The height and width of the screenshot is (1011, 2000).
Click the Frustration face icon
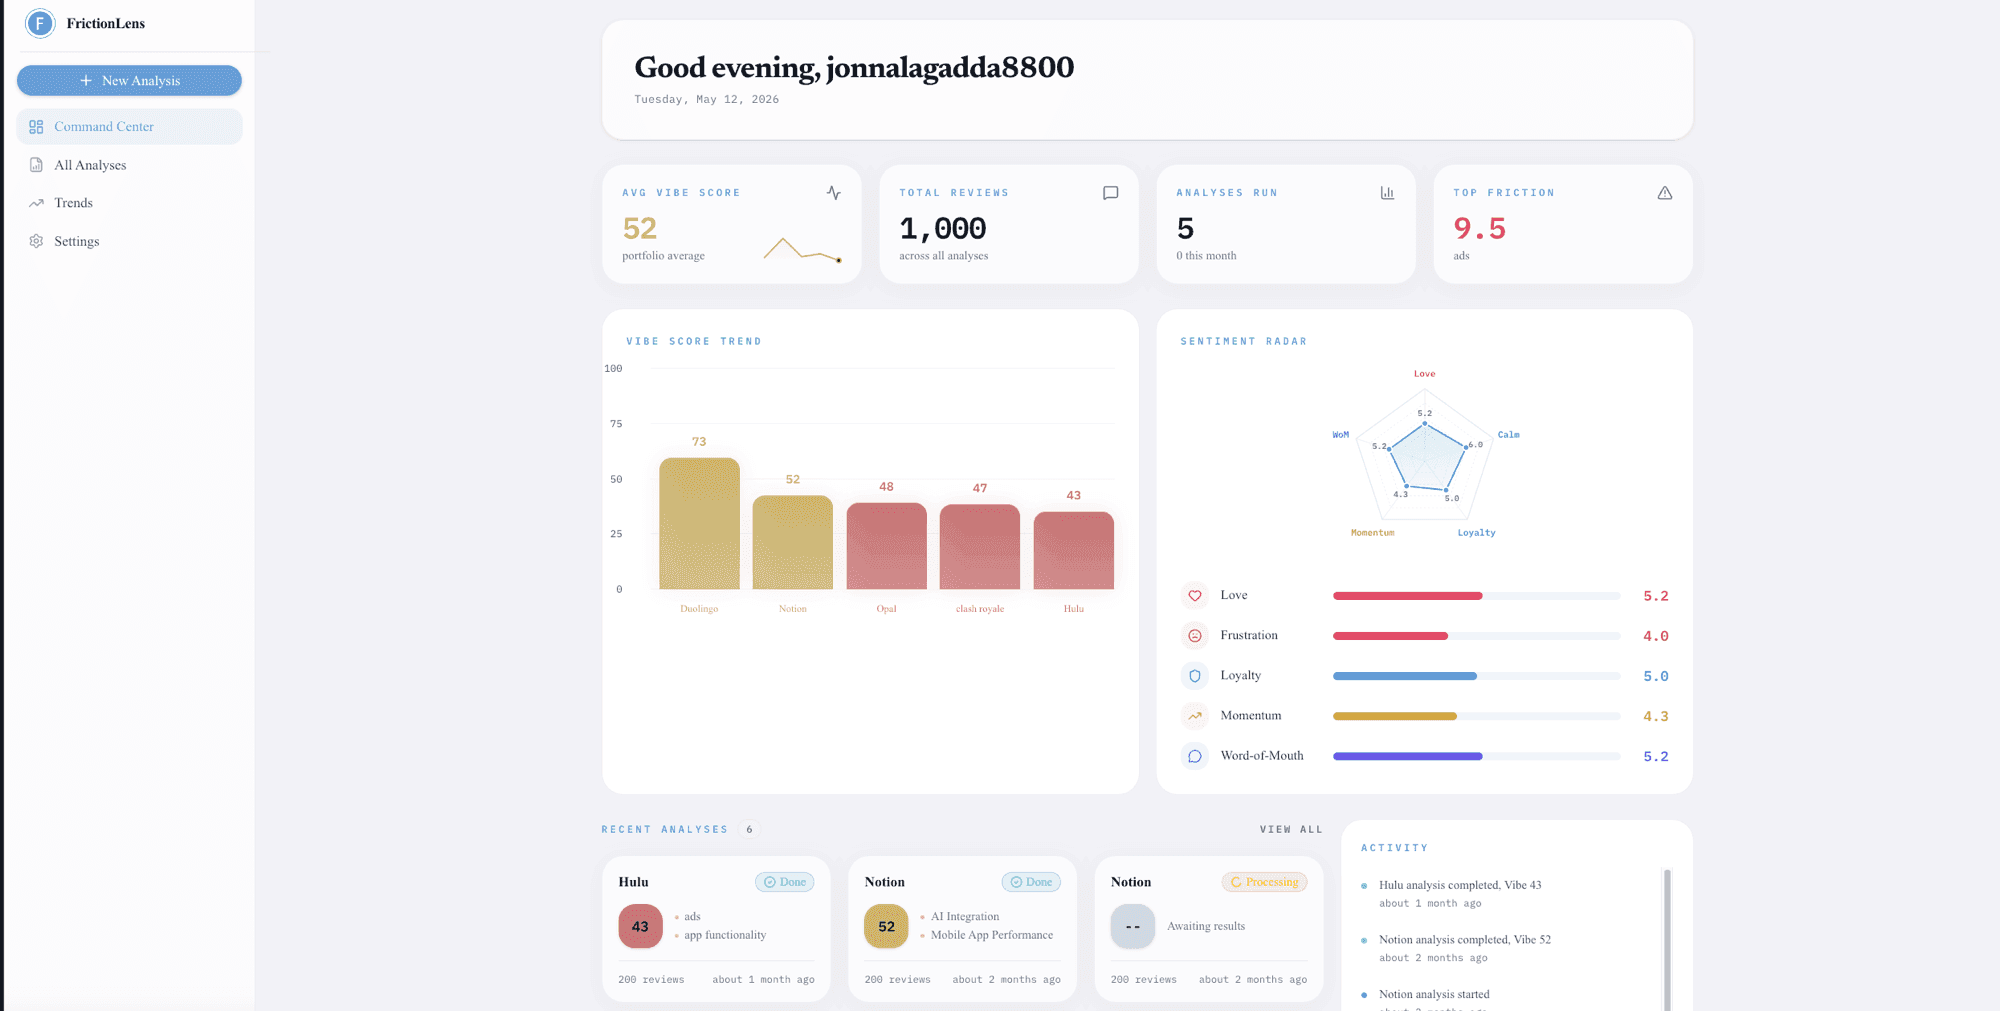click(x=1194, y=636)
